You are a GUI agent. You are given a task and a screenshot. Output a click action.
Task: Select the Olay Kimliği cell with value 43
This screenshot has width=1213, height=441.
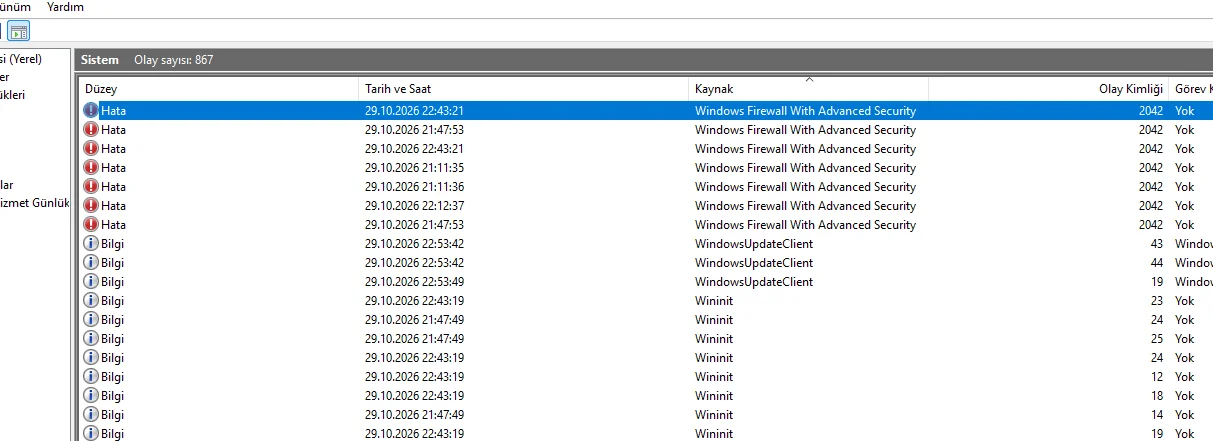pyautogui.click(x=1157, y=244)
